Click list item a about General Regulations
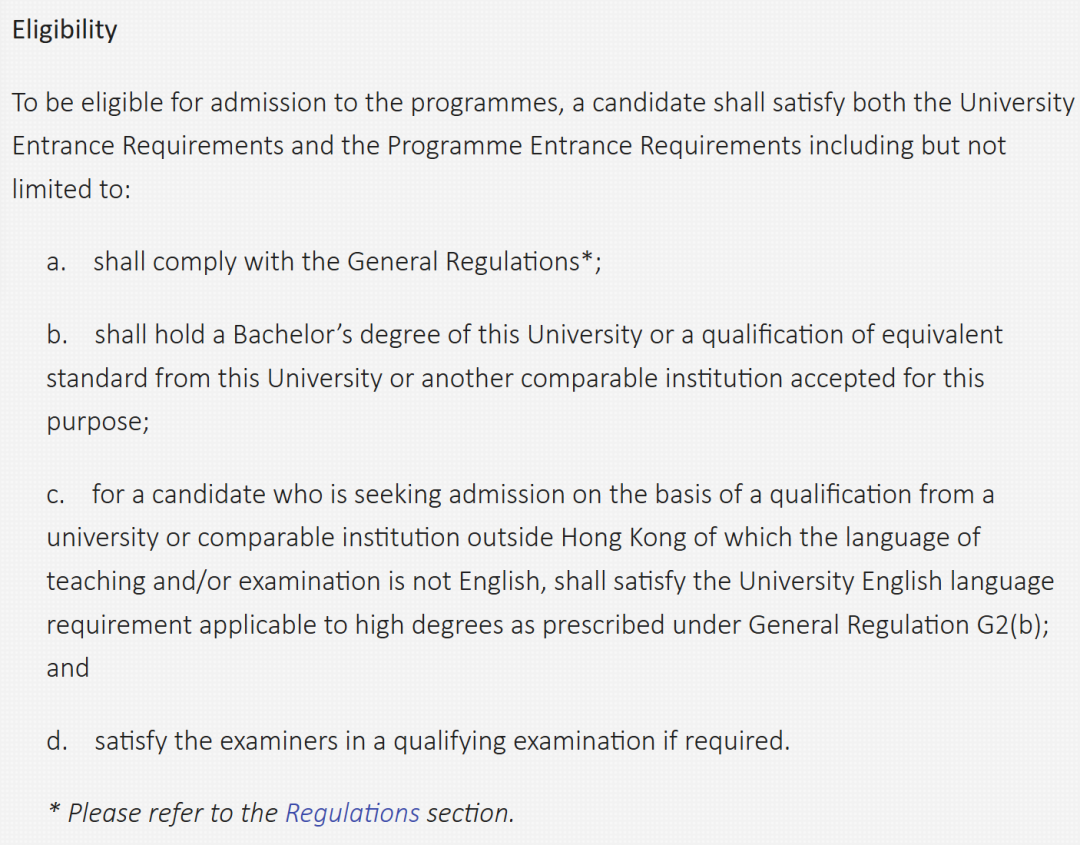 click(324, 262)
